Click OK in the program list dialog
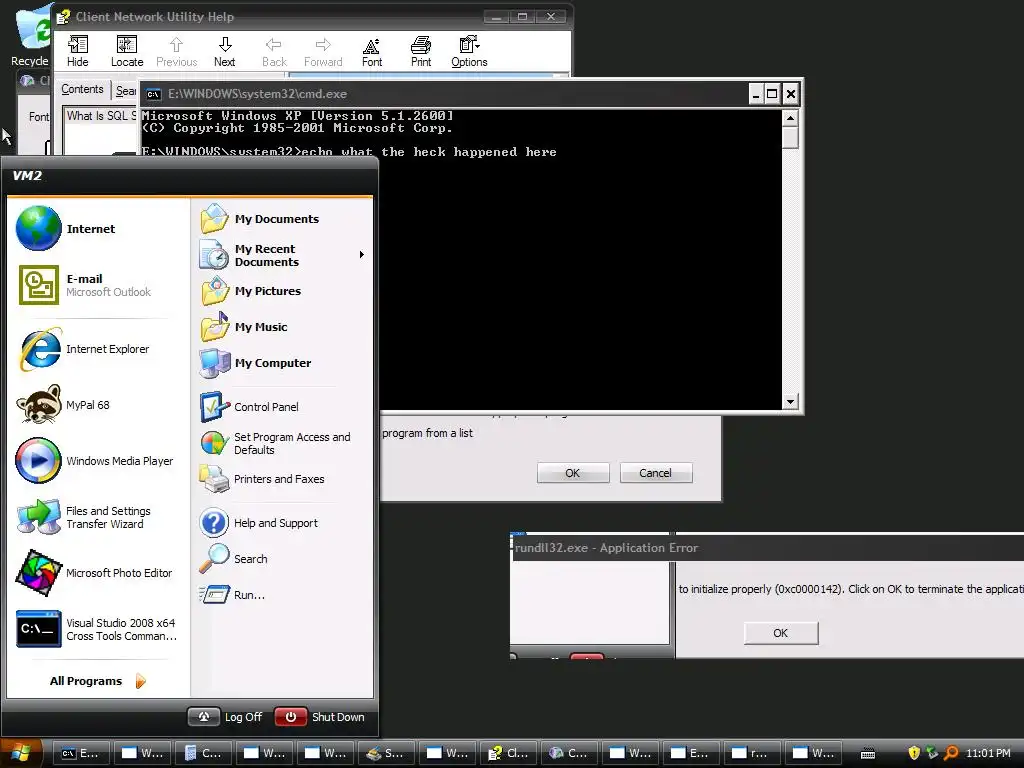The height and width of the screenshot is (768, 1024). (573, 473)
